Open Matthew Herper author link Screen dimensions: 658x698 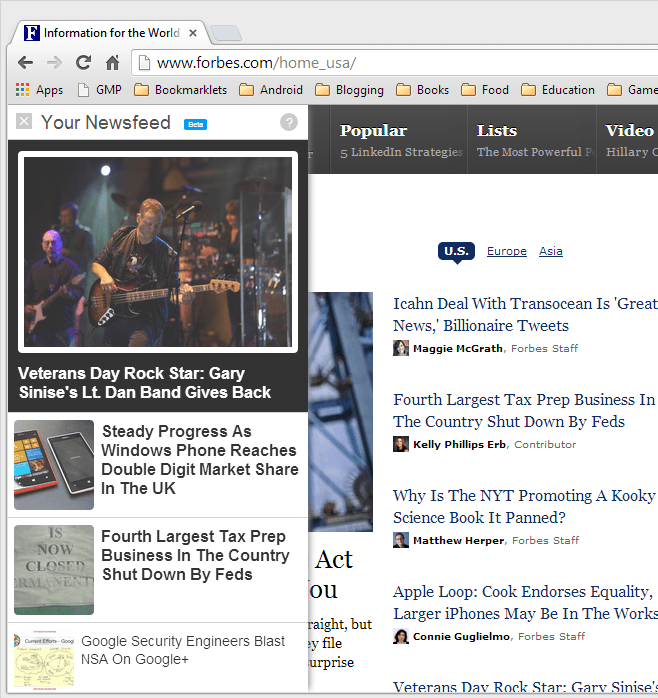pyautogui.click(x=459, y=540)
